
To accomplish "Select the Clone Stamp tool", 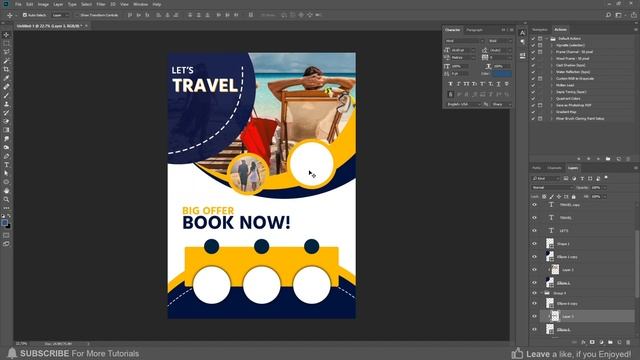I will click(6, 104).
